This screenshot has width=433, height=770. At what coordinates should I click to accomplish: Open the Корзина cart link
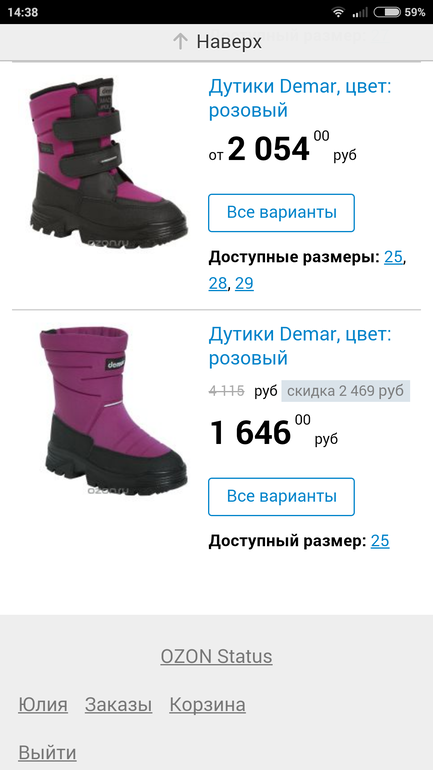click(x=207, y=705)
